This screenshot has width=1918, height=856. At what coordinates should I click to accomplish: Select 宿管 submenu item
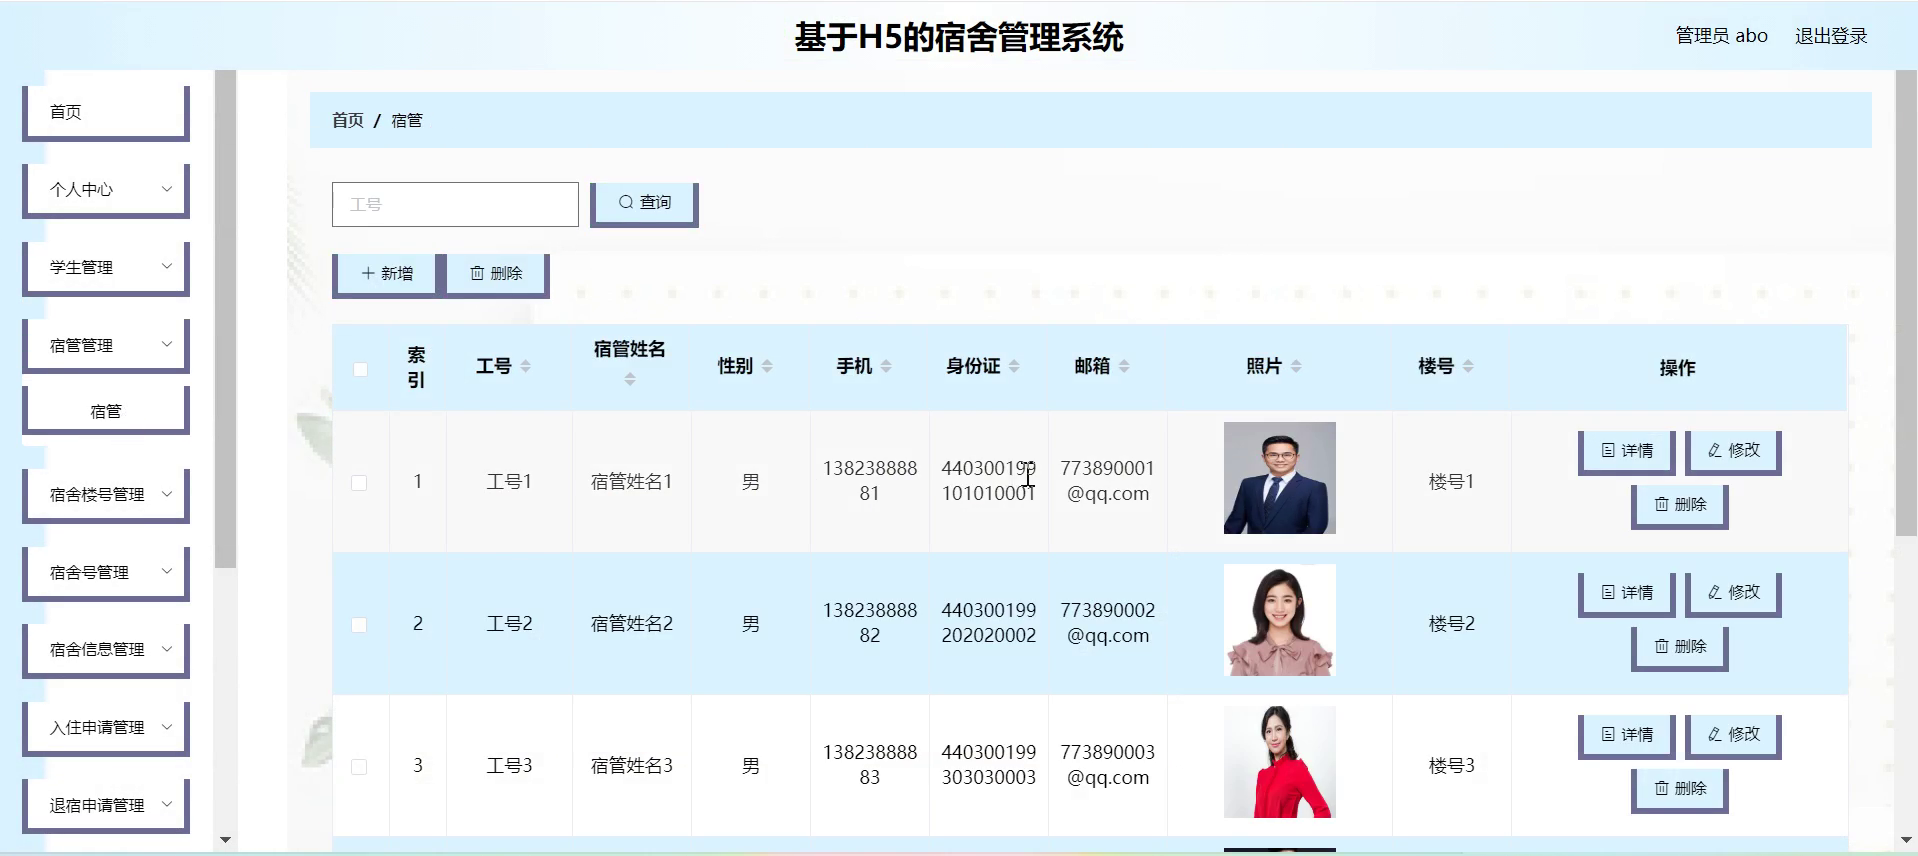coord(106,411)
